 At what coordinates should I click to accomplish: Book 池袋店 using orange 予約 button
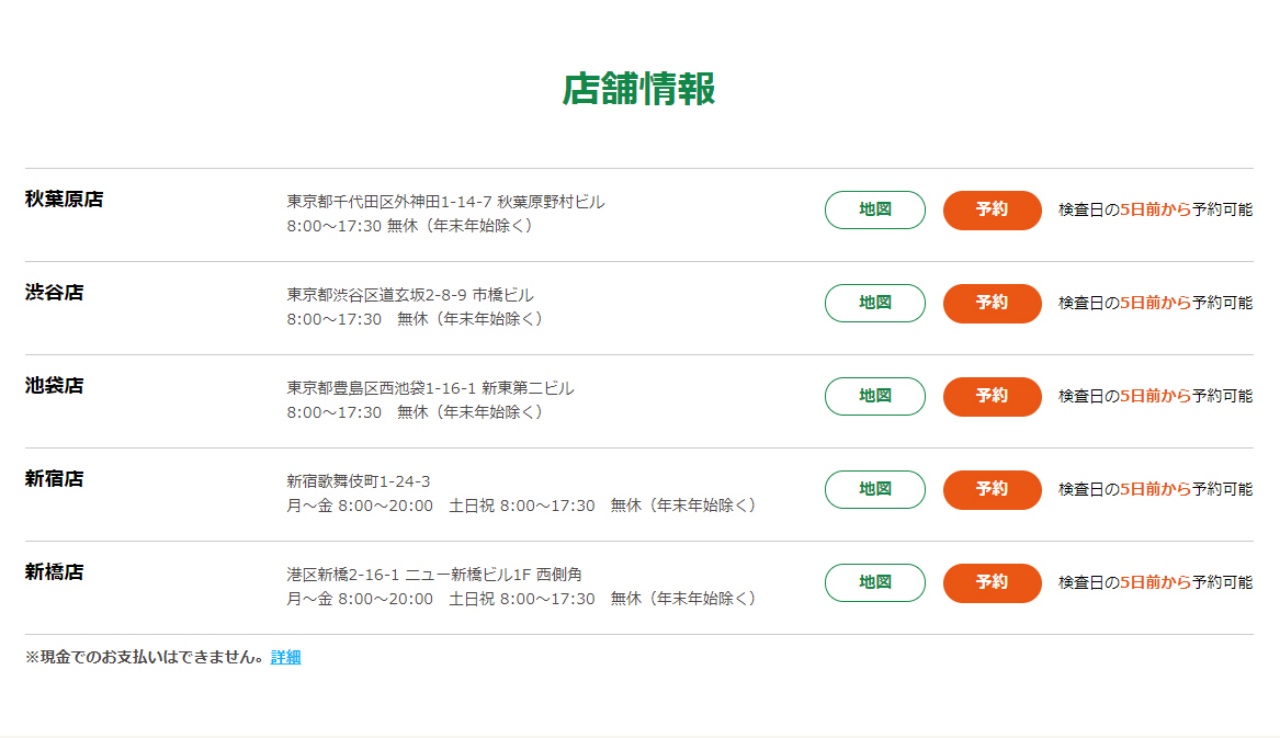(x=992, y=396)
